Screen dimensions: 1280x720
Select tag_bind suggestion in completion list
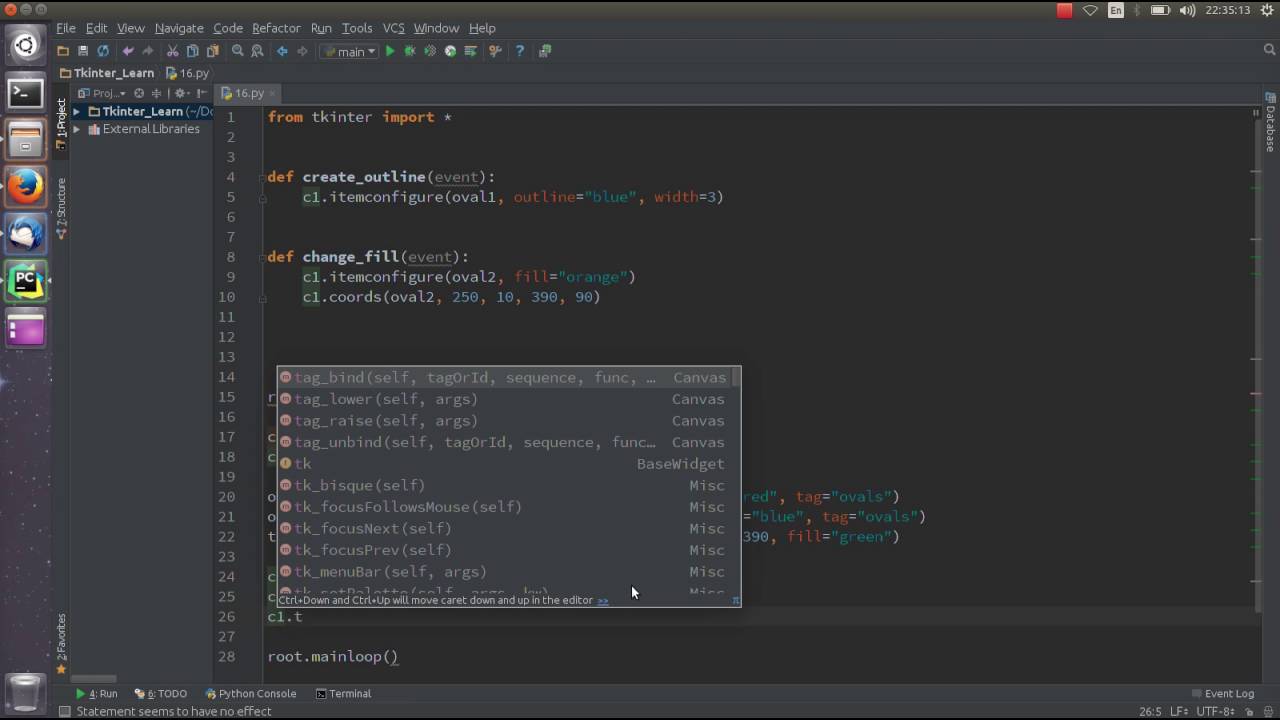point(505,377)
